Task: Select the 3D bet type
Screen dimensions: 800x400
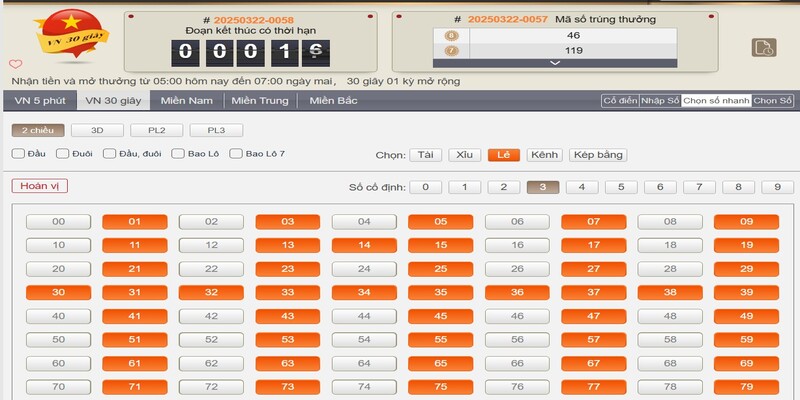Action: tap(98, 130)
